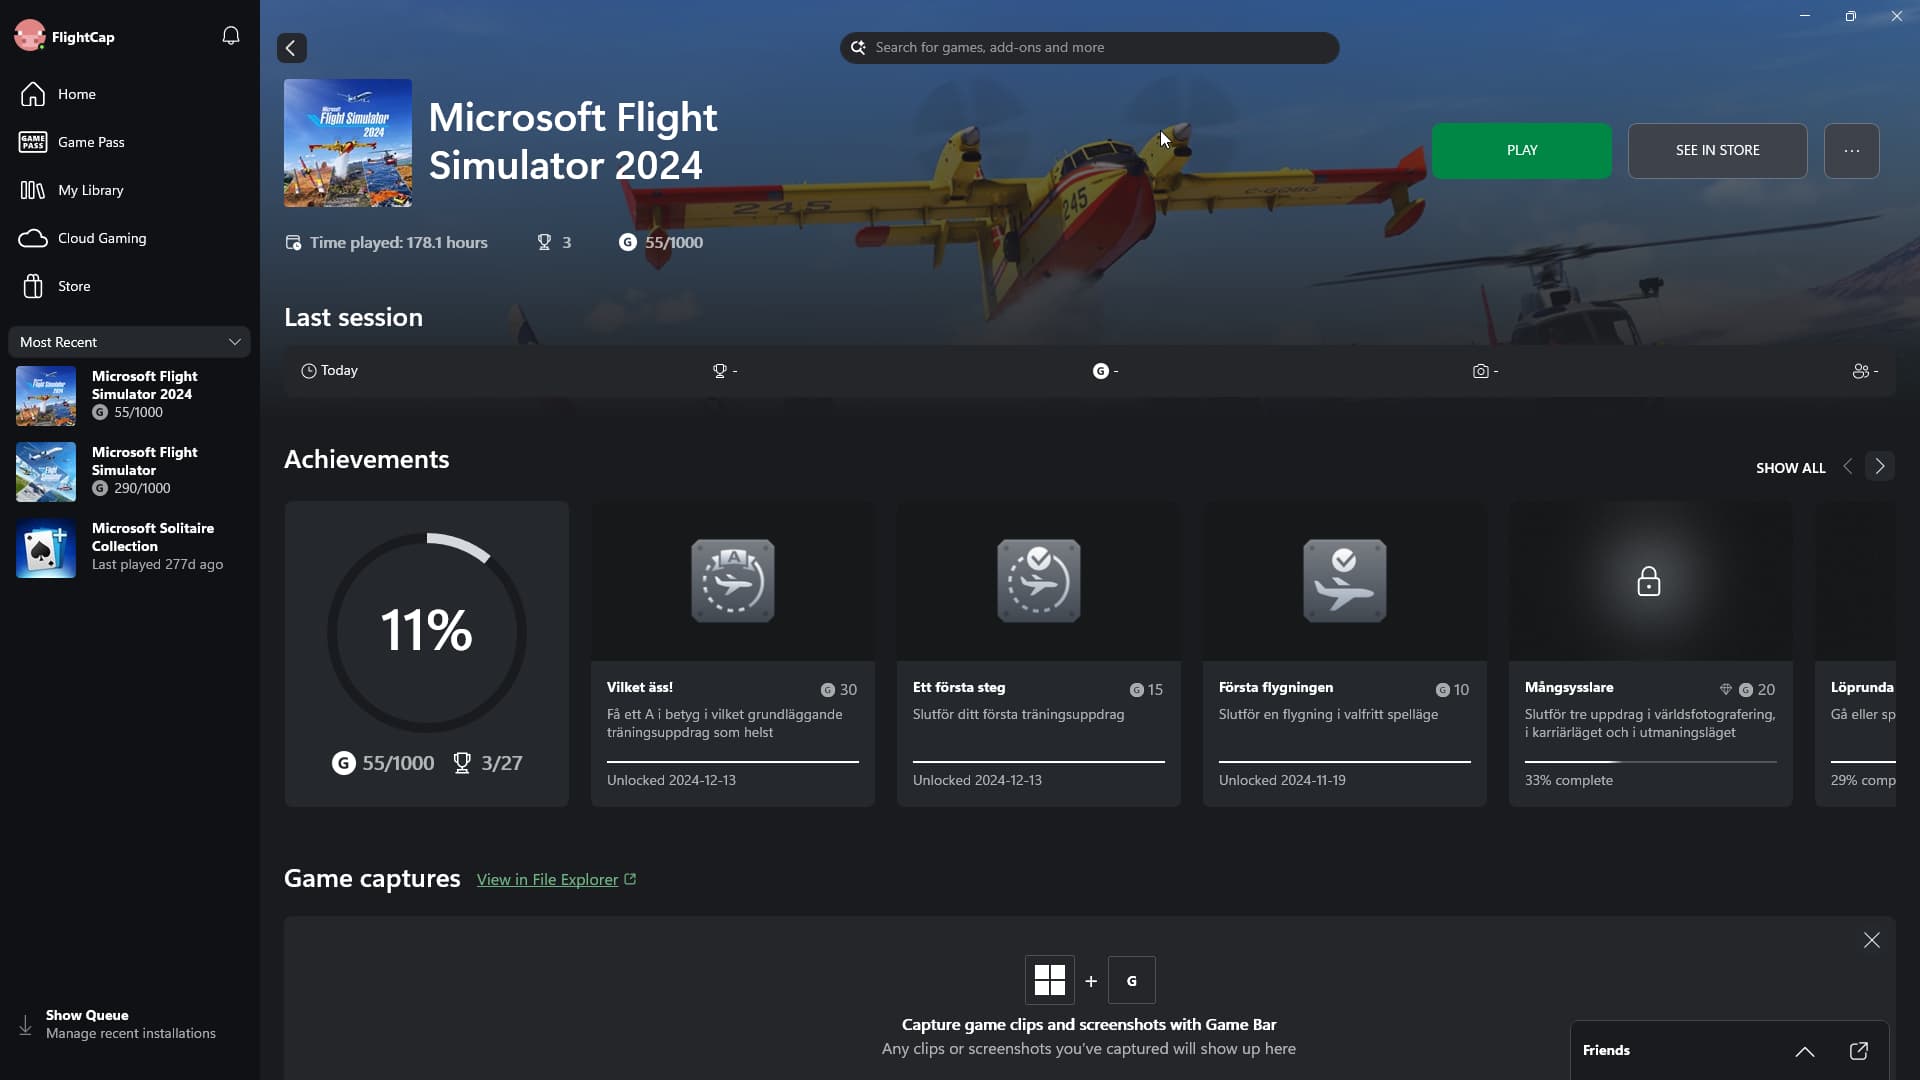Viewport: 1920px width, 1080px height.
Task: Click the game cover art thumbnail
Action: tap(348, 143)
